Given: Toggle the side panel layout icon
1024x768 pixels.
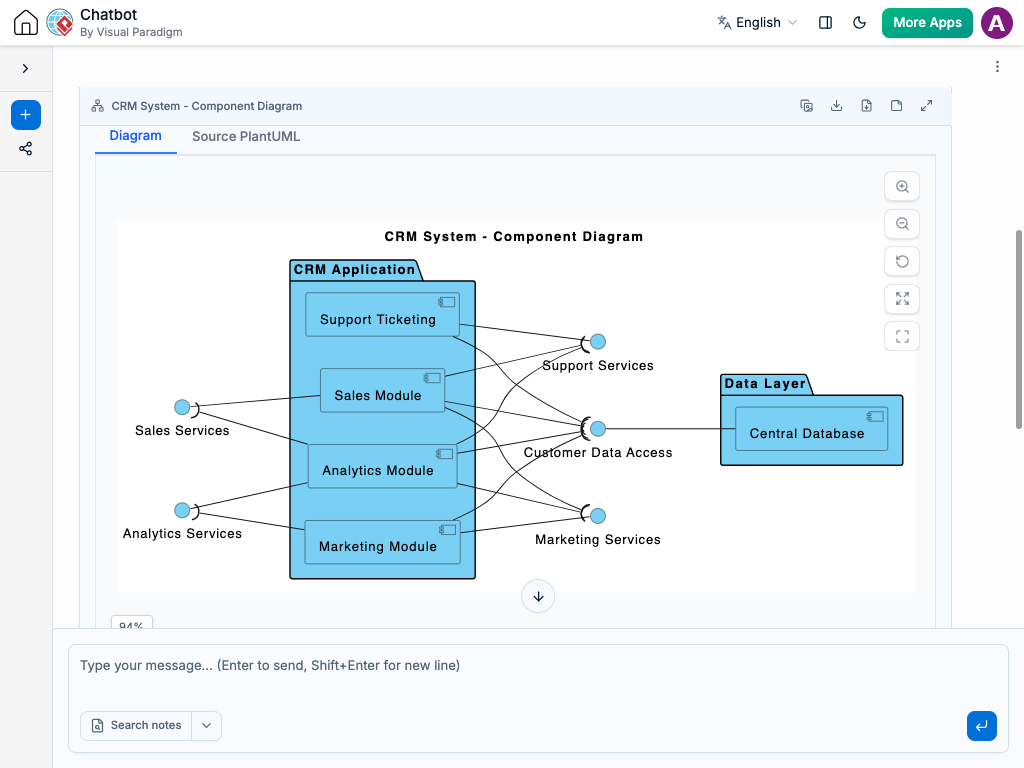Looking at the screenshot, I should (x=825, y=23).
